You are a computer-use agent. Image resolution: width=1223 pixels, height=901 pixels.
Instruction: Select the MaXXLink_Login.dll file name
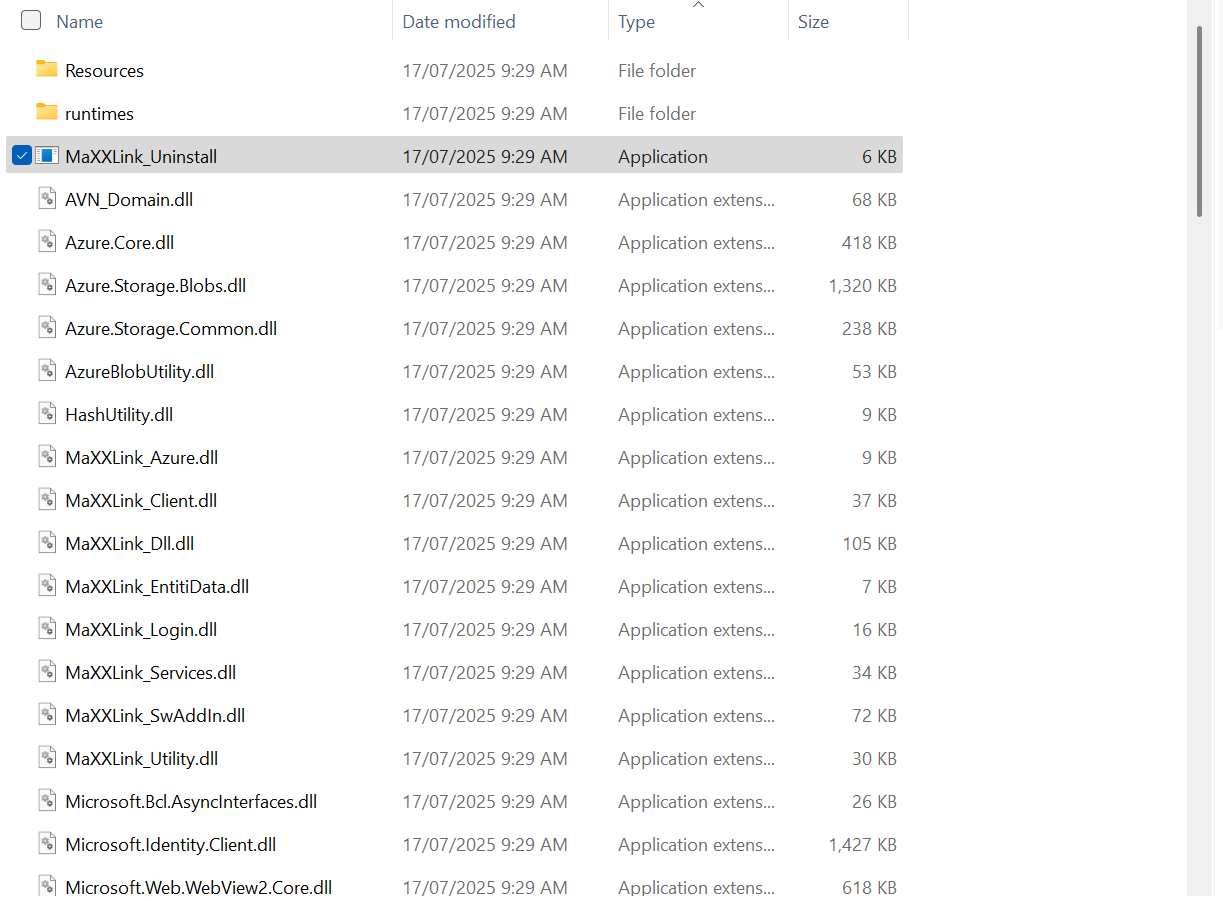click(x=141, y=630)
